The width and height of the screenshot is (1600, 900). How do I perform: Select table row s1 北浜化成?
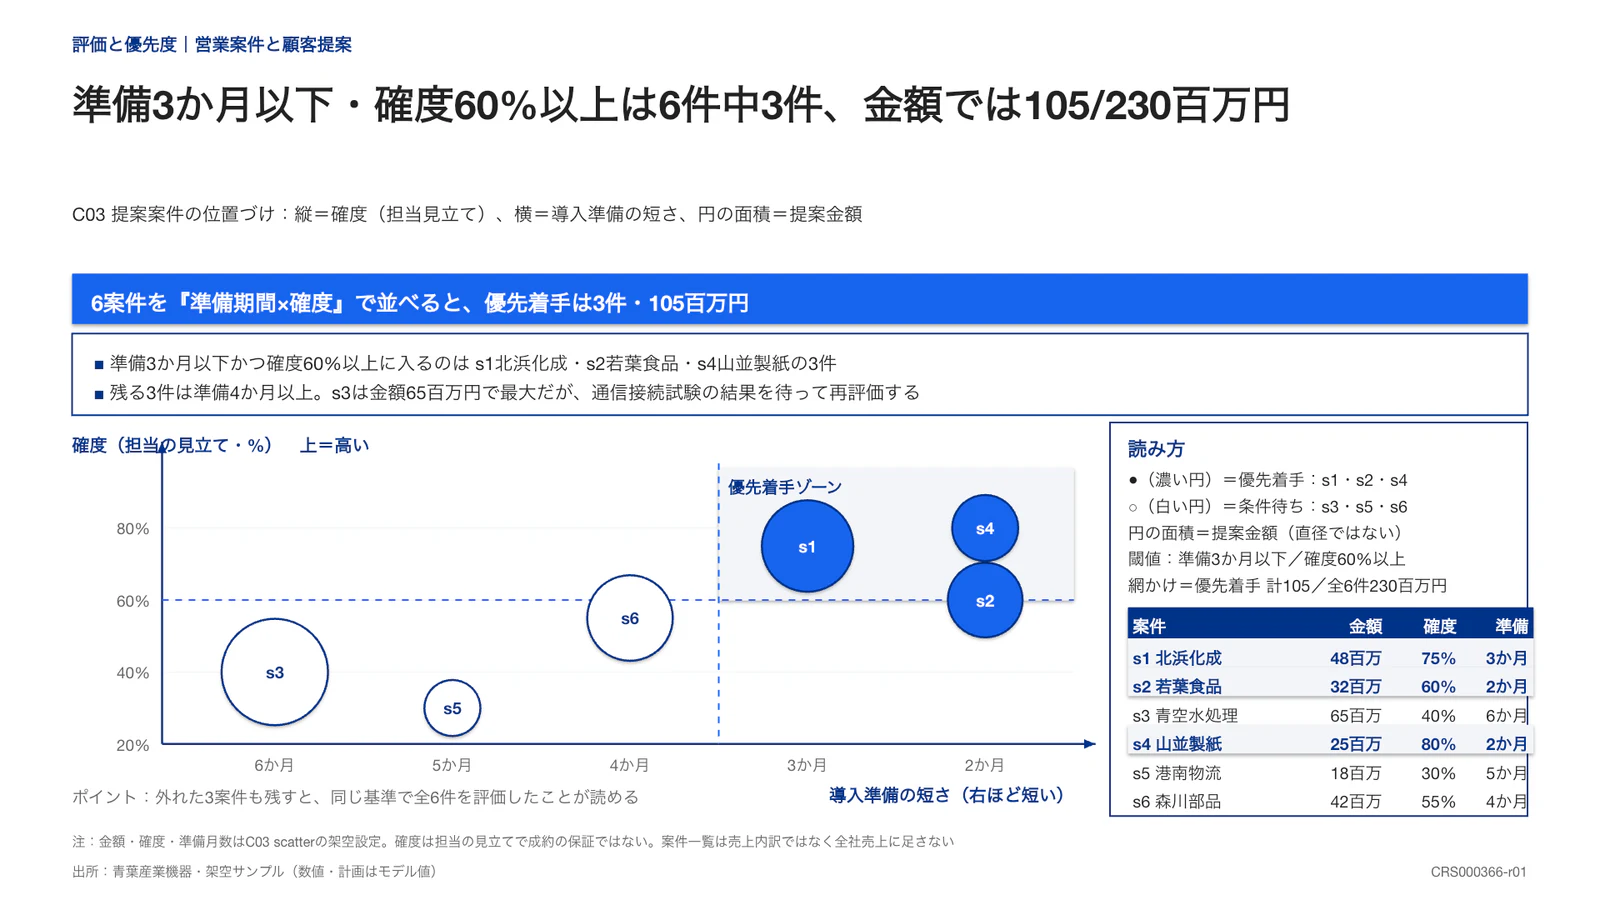click(1330, 658)
